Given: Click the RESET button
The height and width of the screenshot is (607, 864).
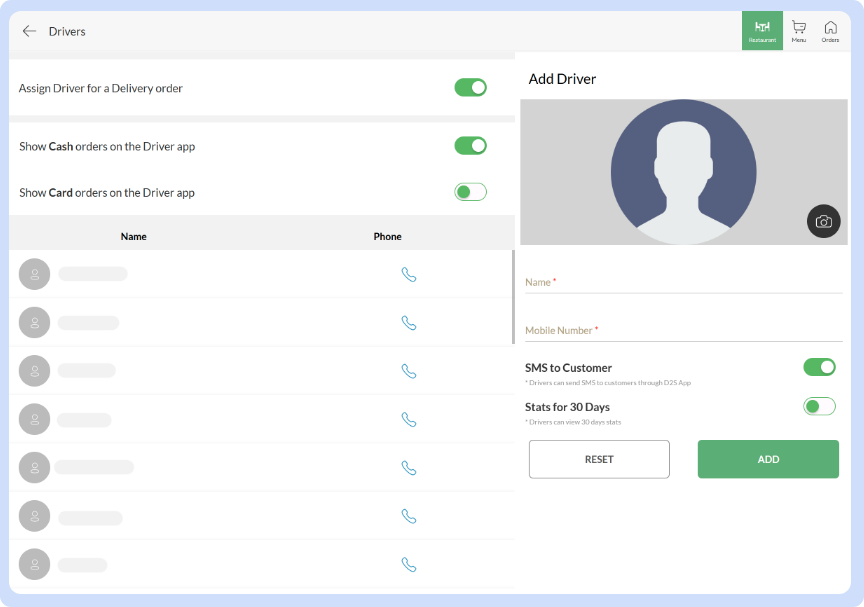Looking at the screenshot, I should 599,459.
